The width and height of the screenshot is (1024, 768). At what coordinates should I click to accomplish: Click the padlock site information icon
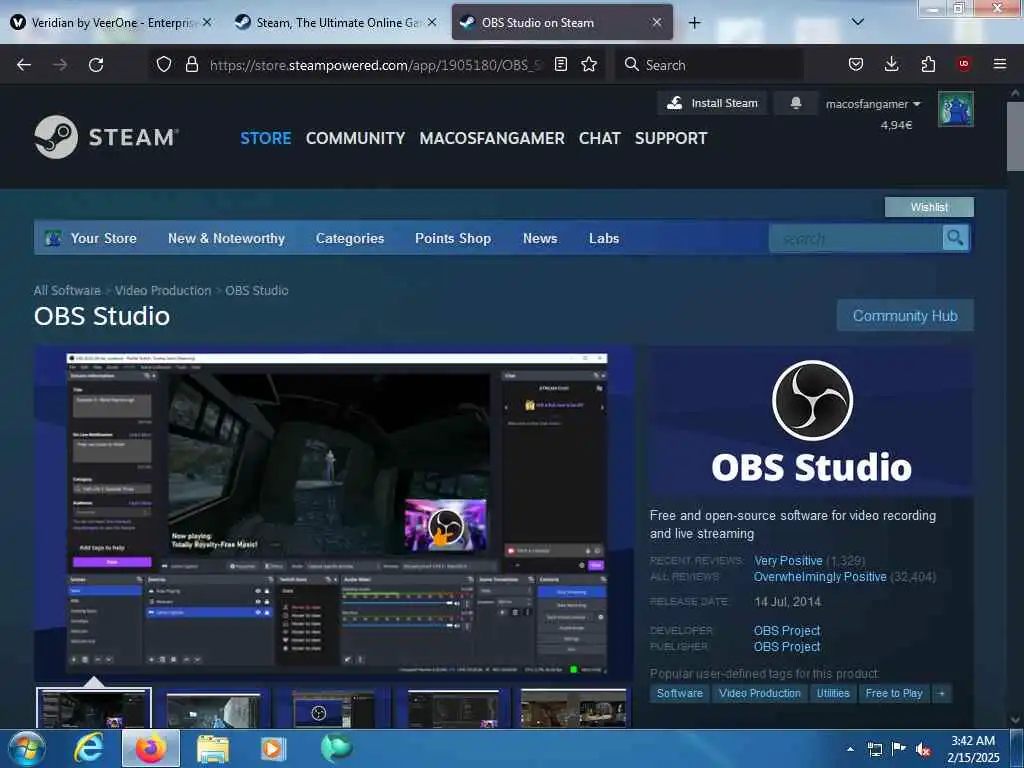click(191, 64)
